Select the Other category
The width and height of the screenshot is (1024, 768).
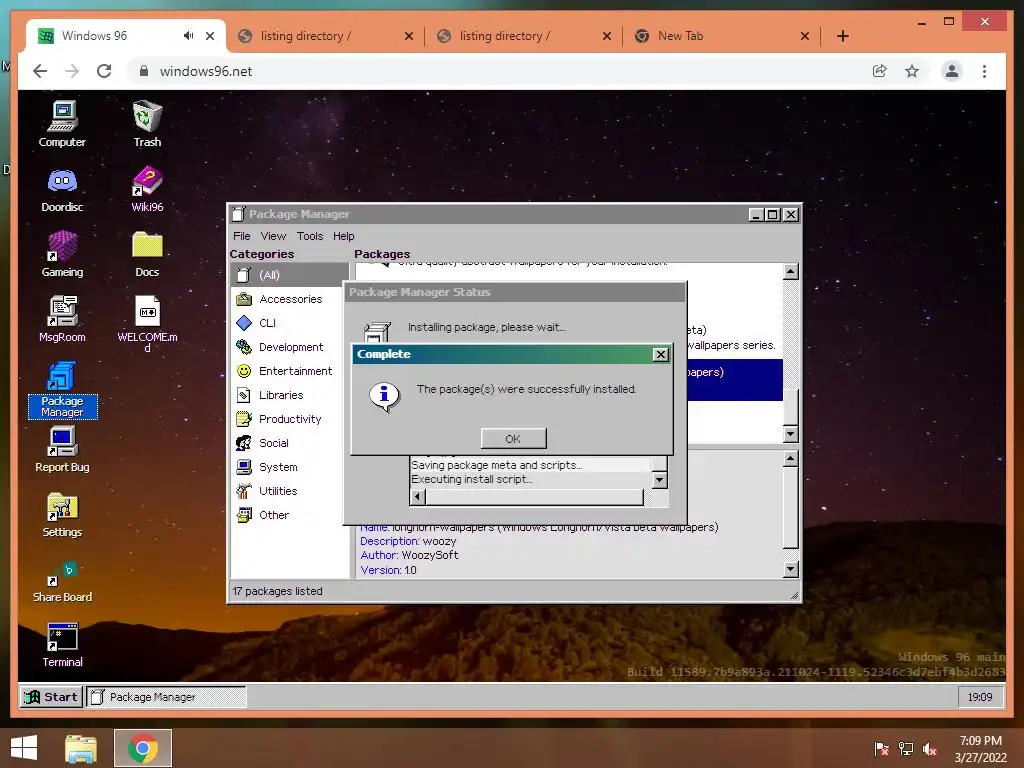click(x=289, y=515)
